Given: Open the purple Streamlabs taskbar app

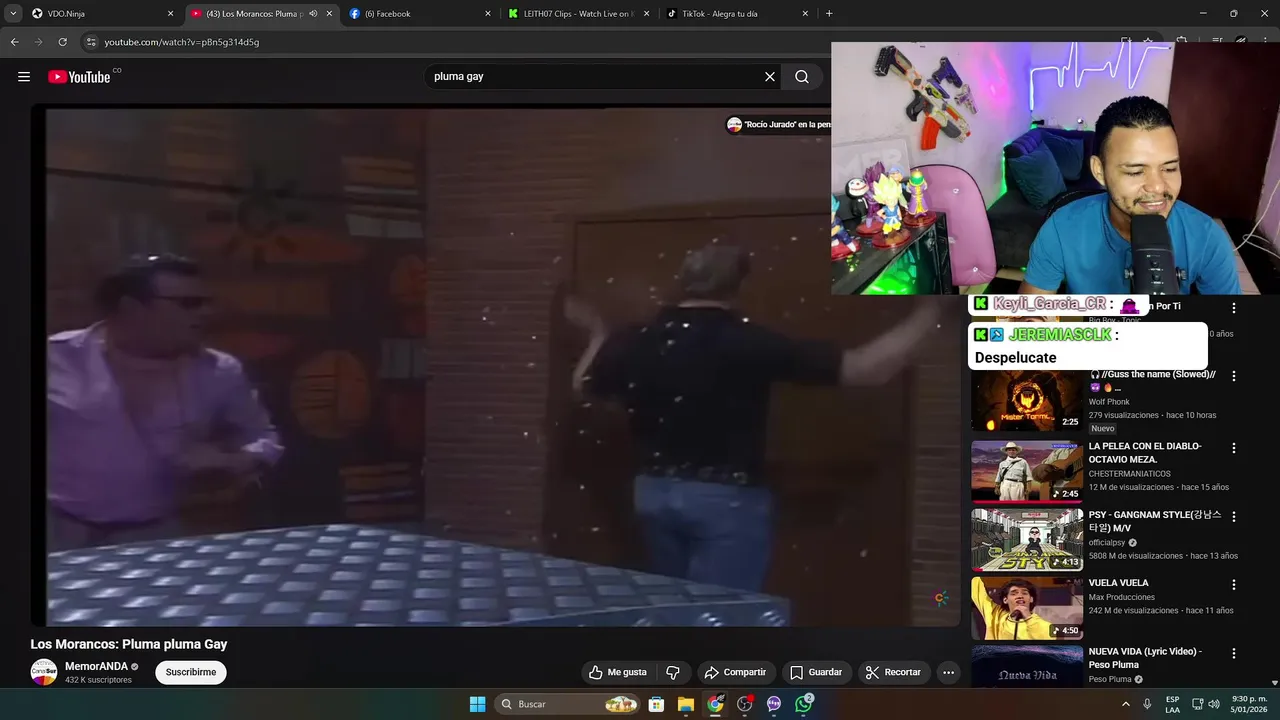Looking at the screenshot, I should (x=774, y=704).
